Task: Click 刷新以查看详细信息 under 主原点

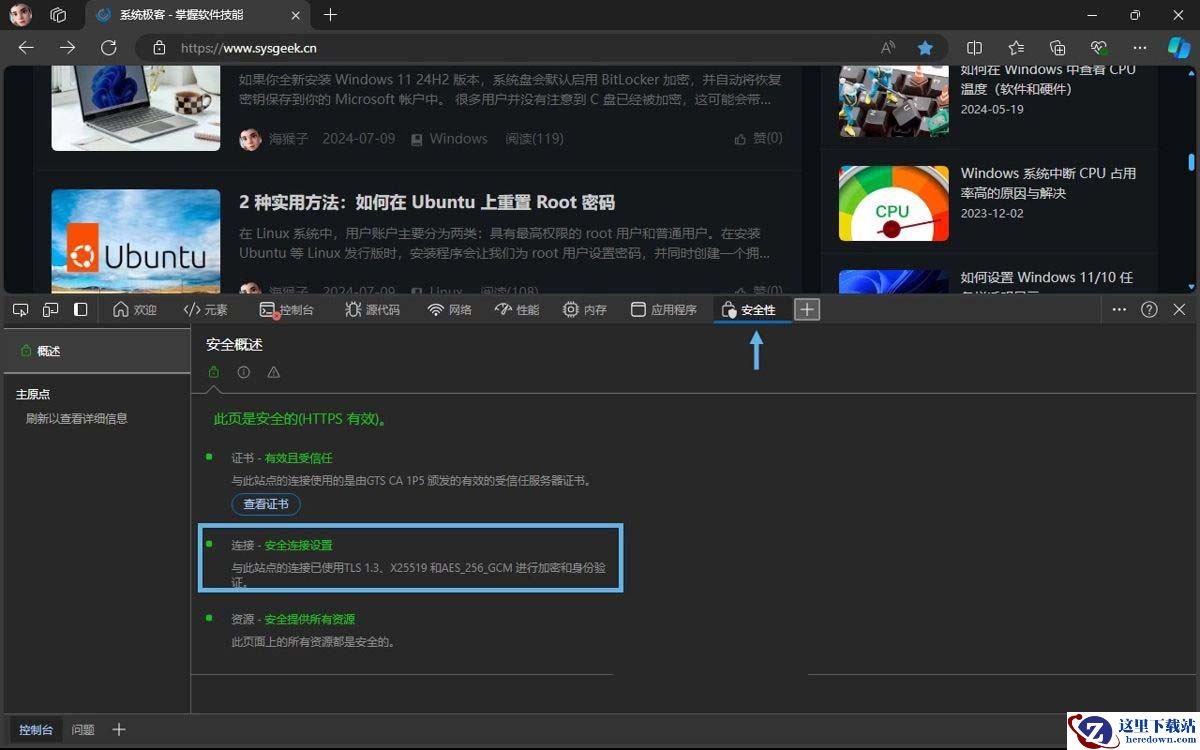Action: click(77, 418)
